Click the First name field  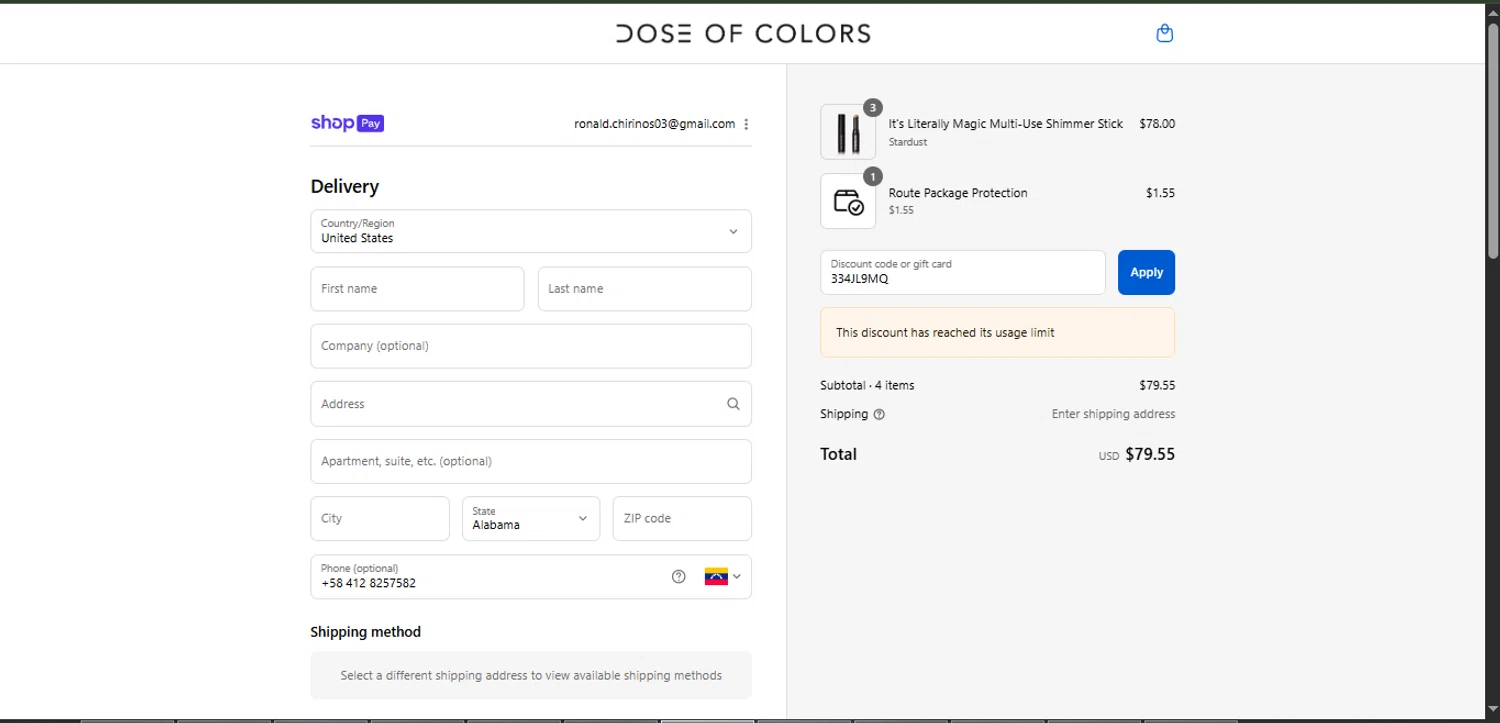pyautogui.click(x=417, y=289)
